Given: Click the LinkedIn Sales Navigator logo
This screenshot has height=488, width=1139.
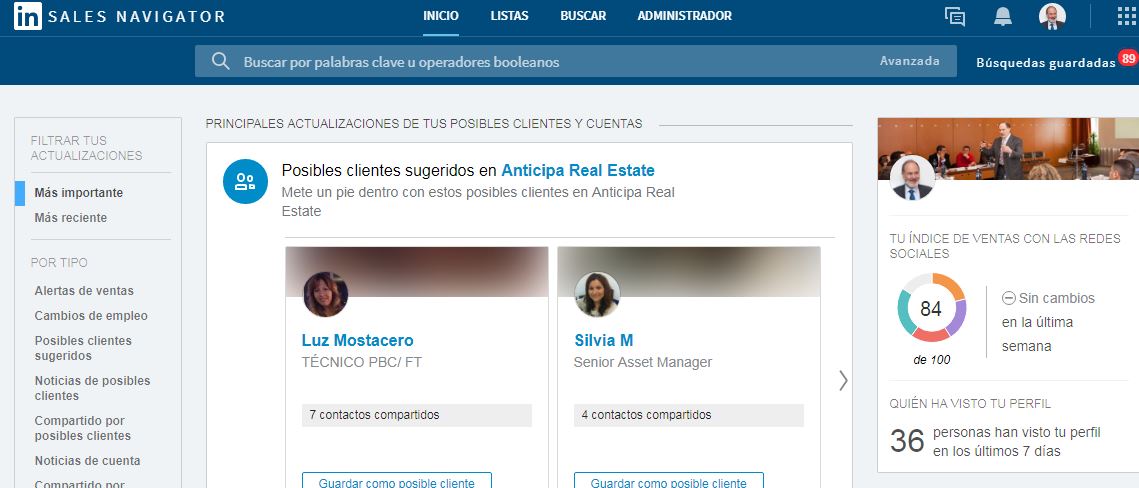Looking at the screenshot, I should click(x=119, y=16).
